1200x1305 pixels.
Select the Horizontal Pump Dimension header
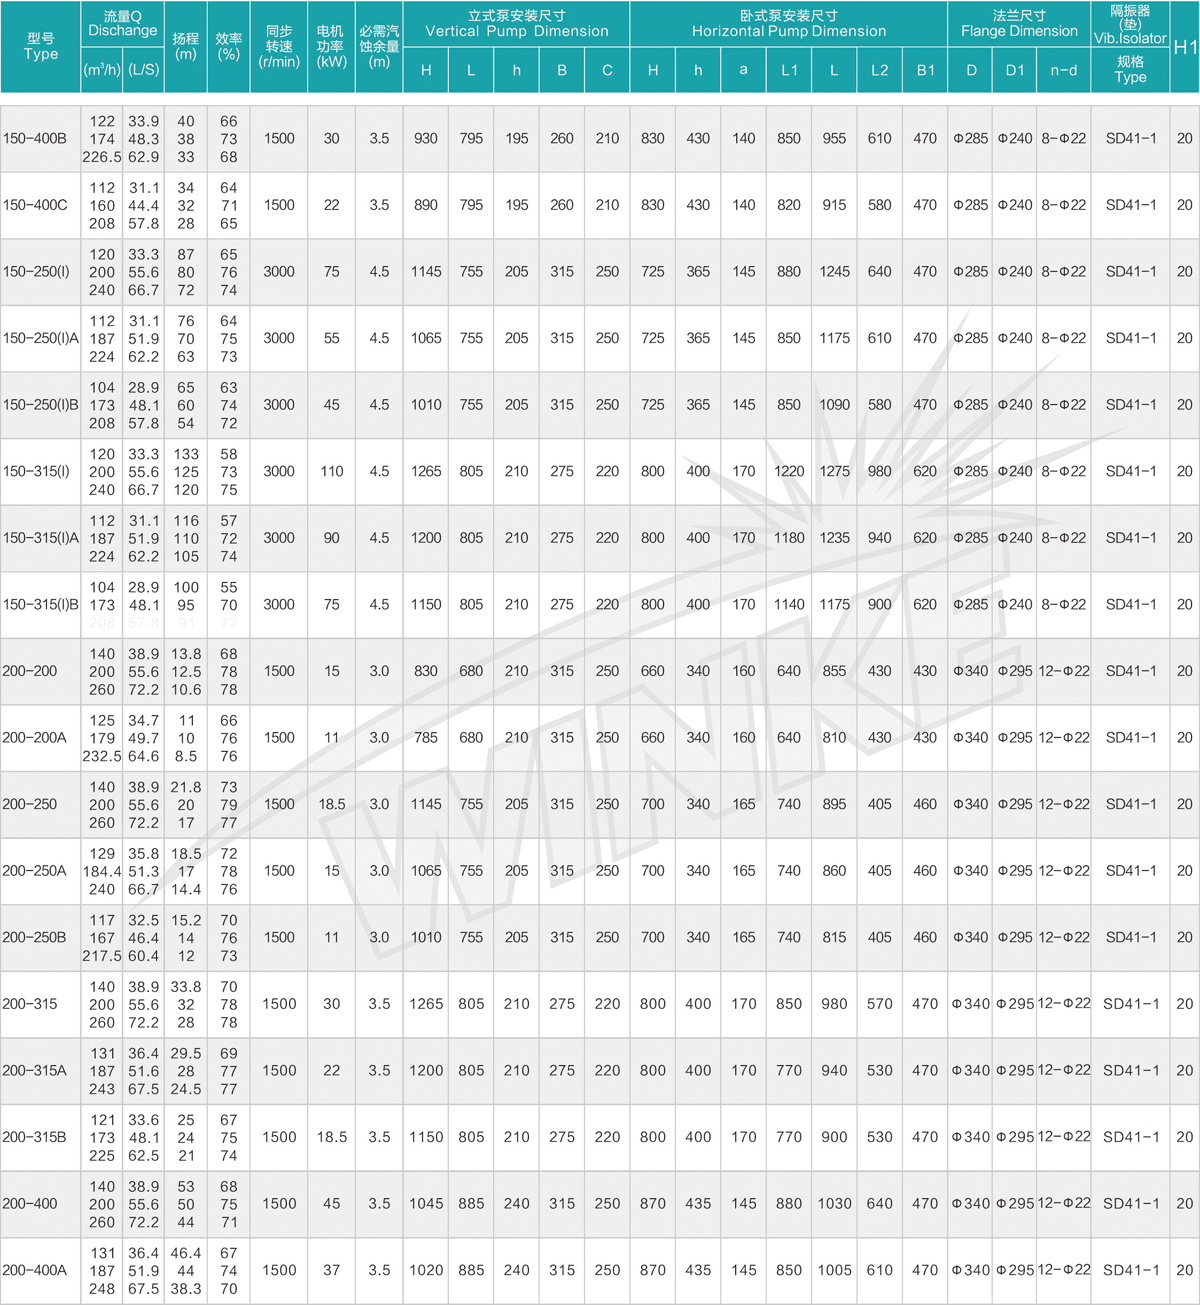coord(788,24)
